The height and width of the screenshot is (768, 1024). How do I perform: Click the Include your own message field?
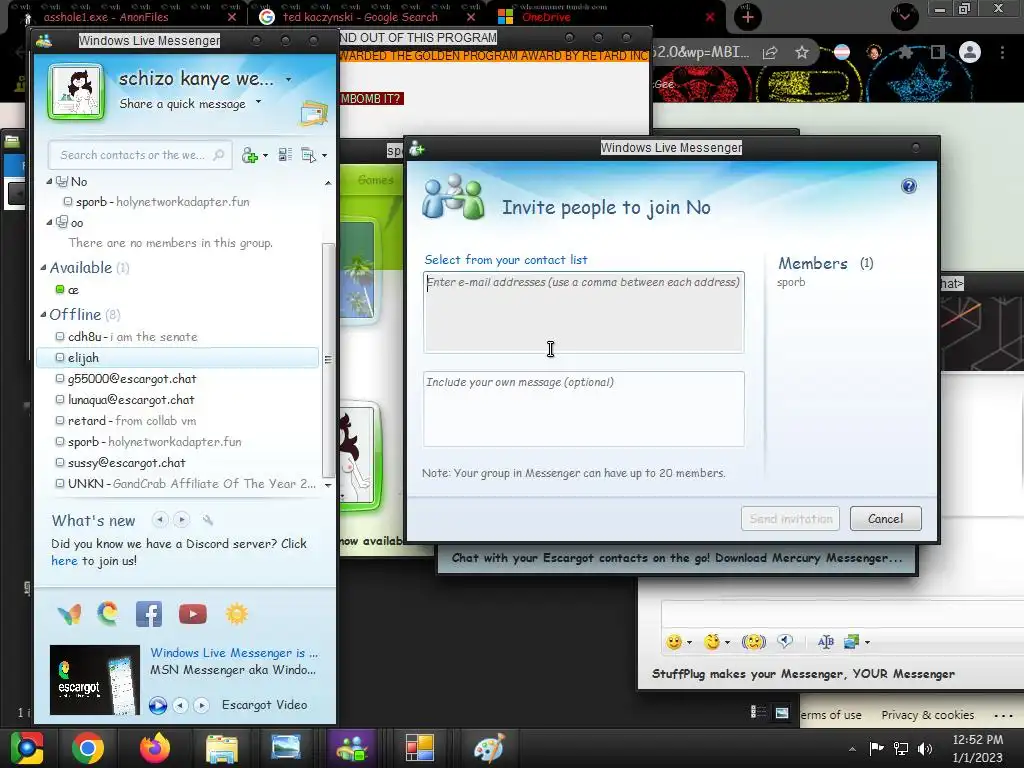point(583,409)
